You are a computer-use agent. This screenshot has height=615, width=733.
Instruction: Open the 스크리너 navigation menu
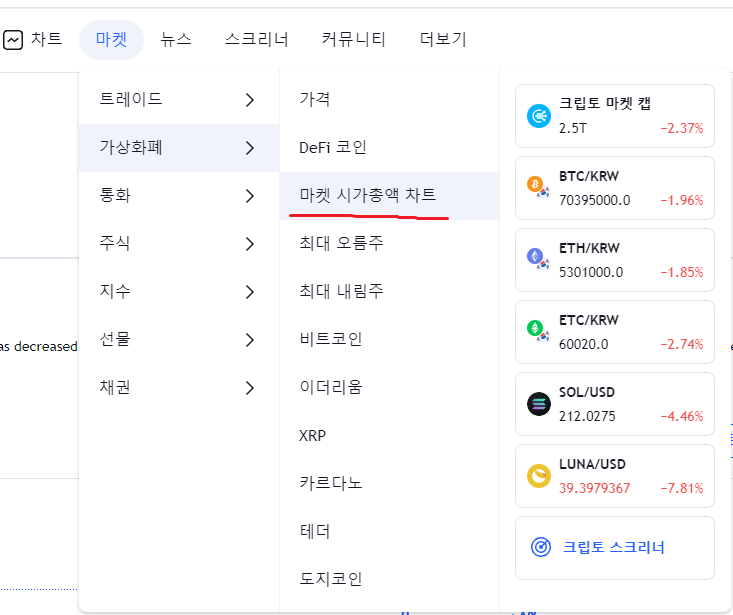pyautogui.click(x=257, y=39)
